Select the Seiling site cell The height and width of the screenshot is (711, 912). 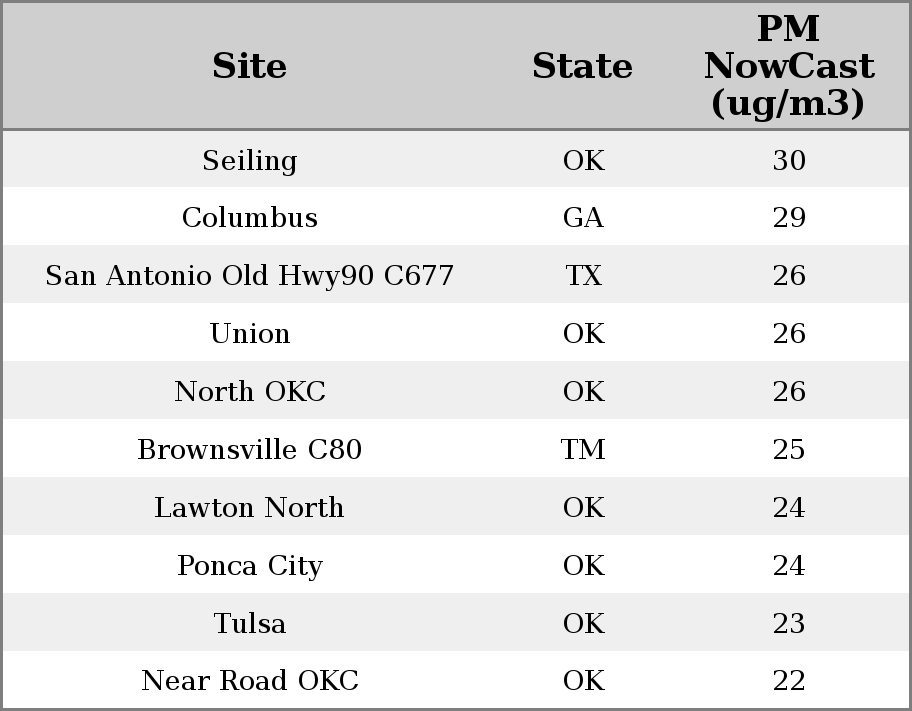250,160
